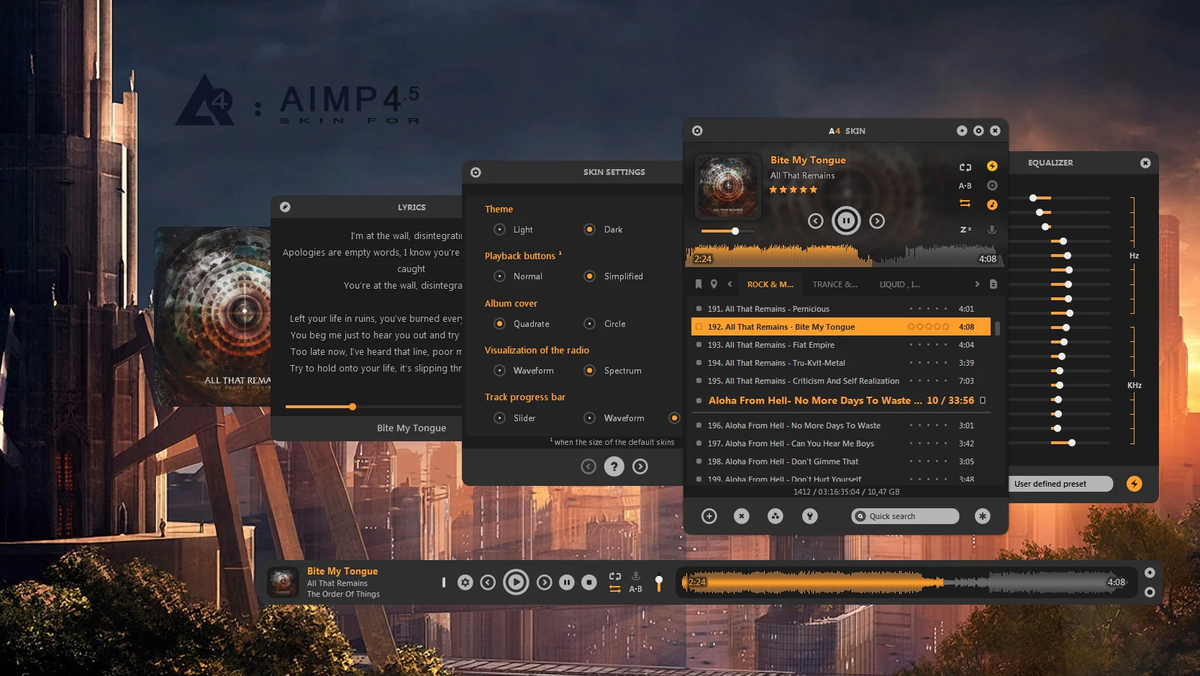Open User defined preset dropdown in Equalizer
The width and height of the screenshot is (1200, 676).
tap(1060, 484)
